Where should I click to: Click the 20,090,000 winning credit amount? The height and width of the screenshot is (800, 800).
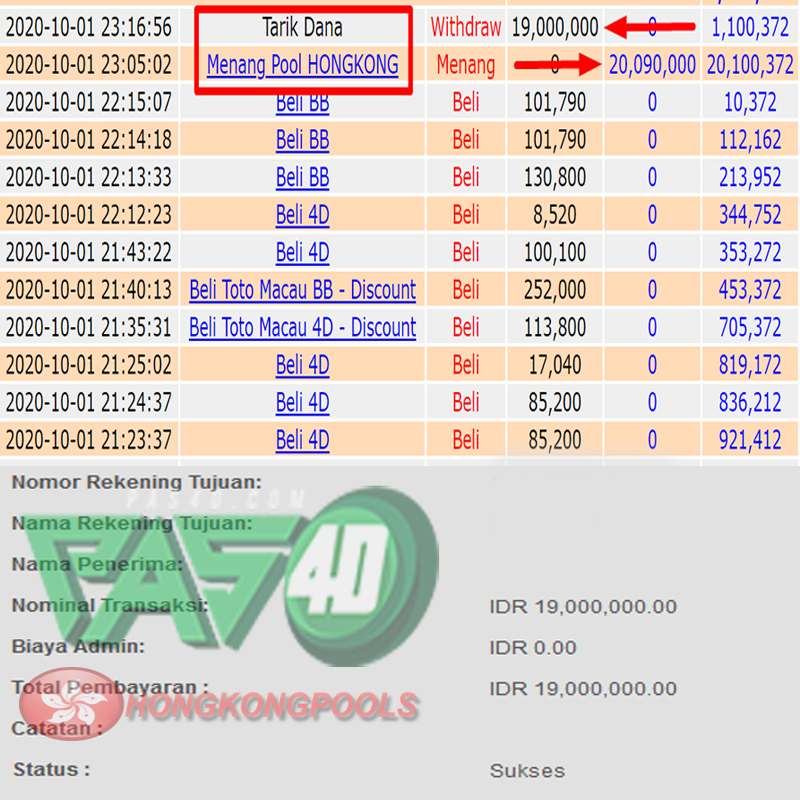[x=652, y=65]
